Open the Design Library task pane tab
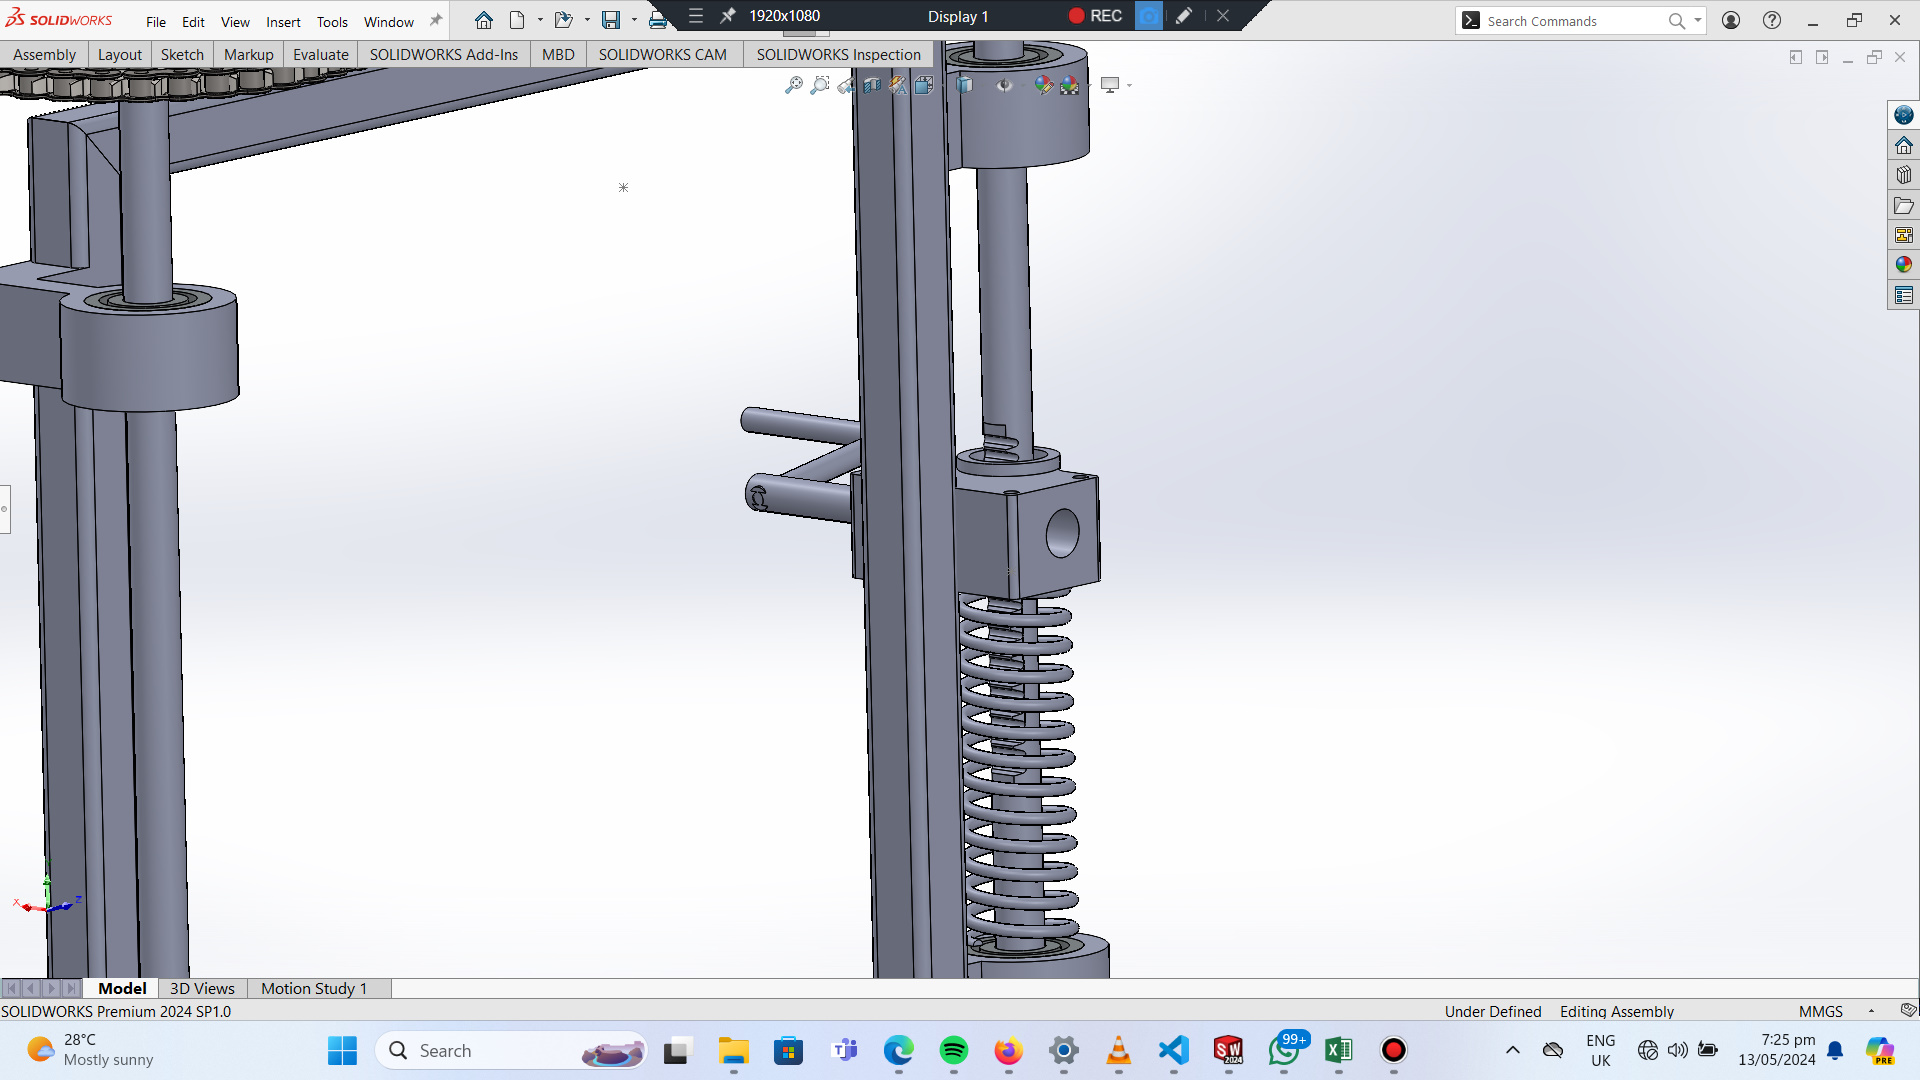This screenshot has width=1920, height=1080. pyautogui.click(x=1903, y=175)
